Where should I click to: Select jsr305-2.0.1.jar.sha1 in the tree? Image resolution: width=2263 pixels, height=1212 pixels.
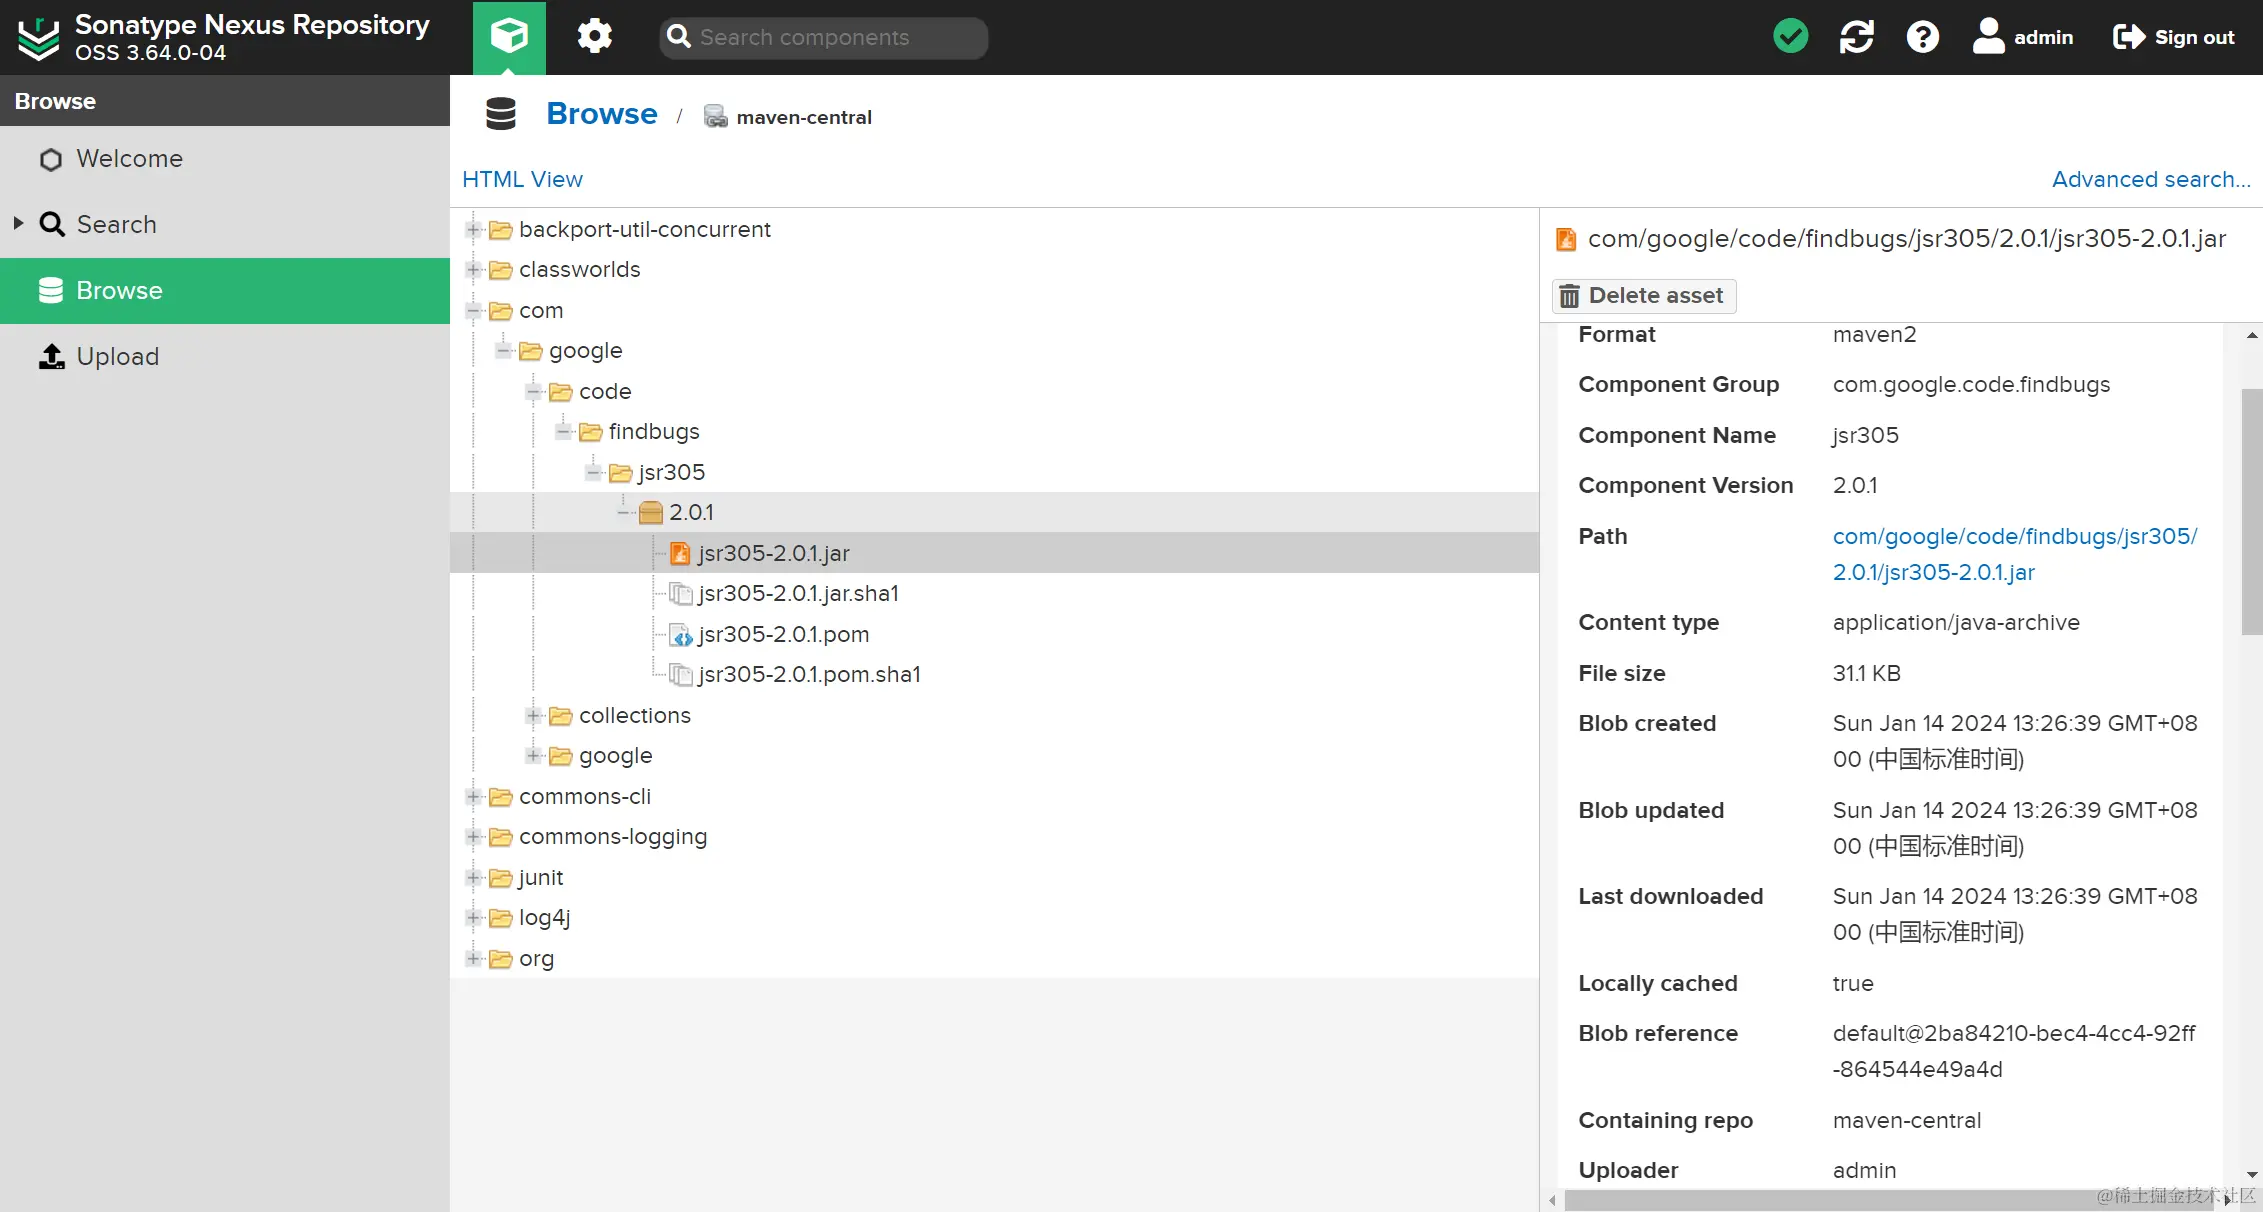click(798, 594)
